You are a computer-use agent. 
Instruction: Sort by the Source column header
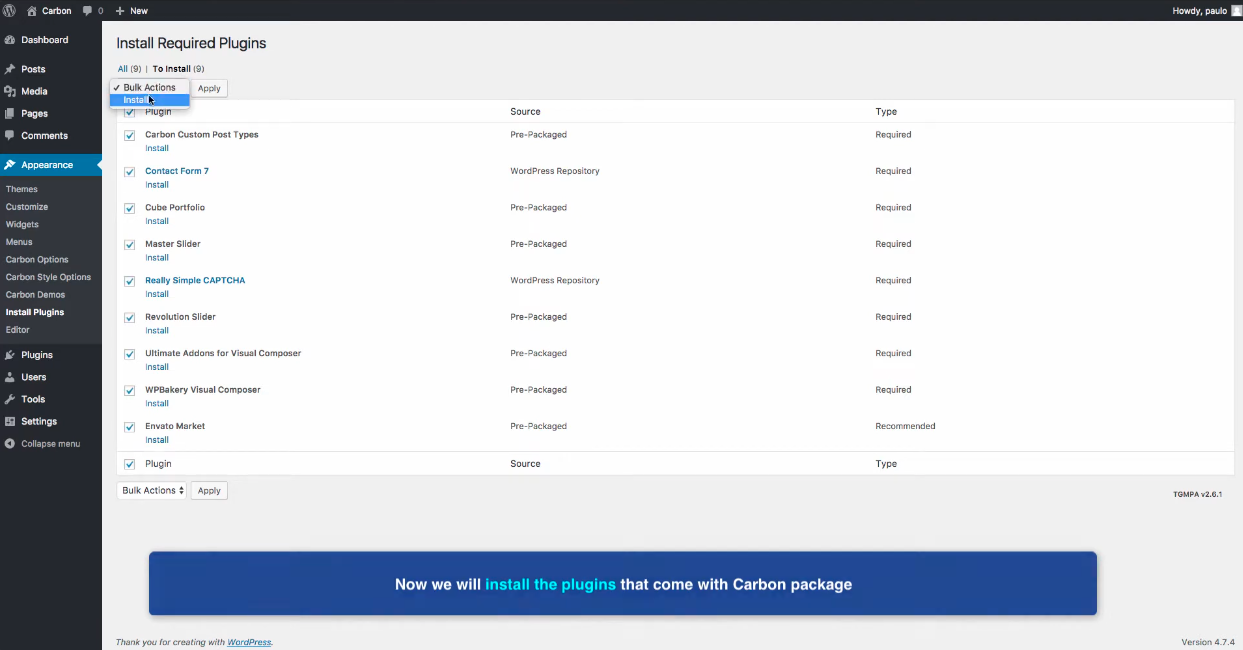[x=525, y=112]
